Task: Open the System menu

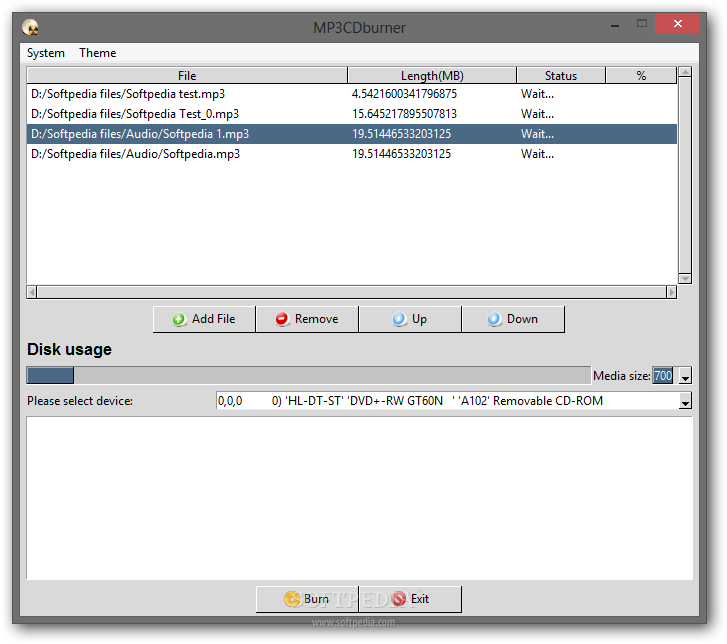Action: (x=45, y=53)
